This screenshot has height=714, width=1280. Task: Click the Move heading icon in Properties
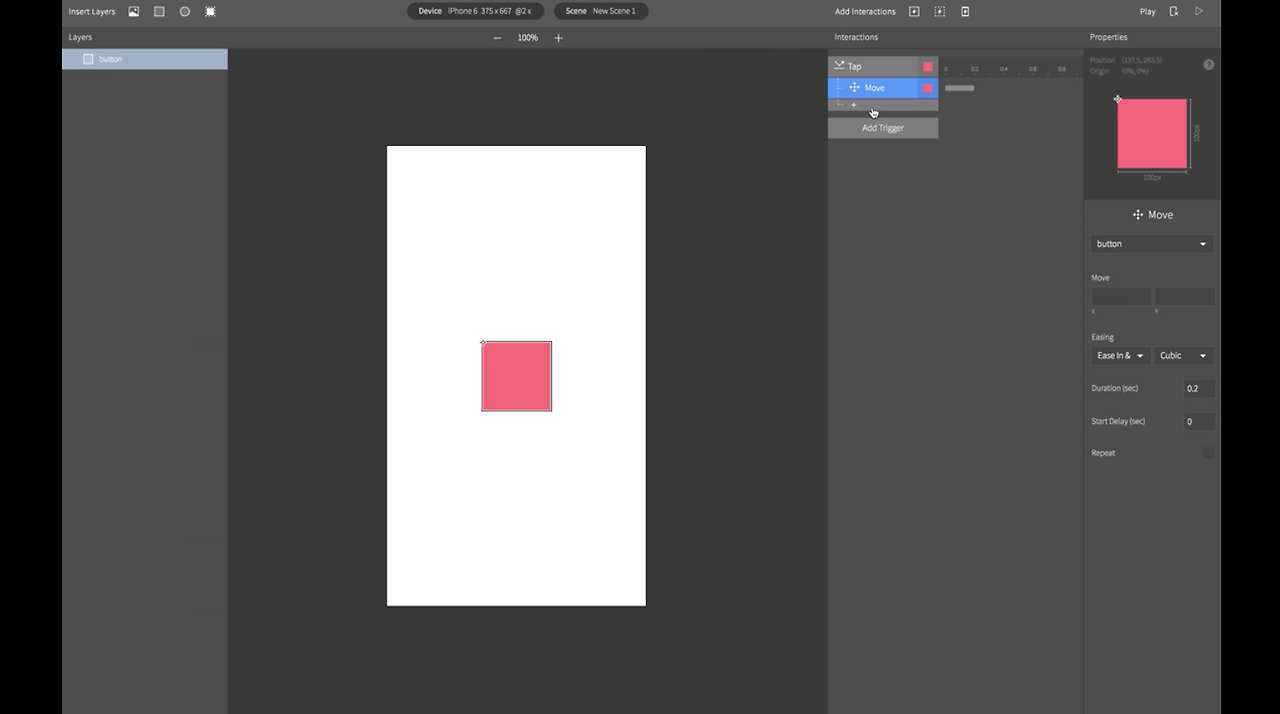[x=1138, y=215]
